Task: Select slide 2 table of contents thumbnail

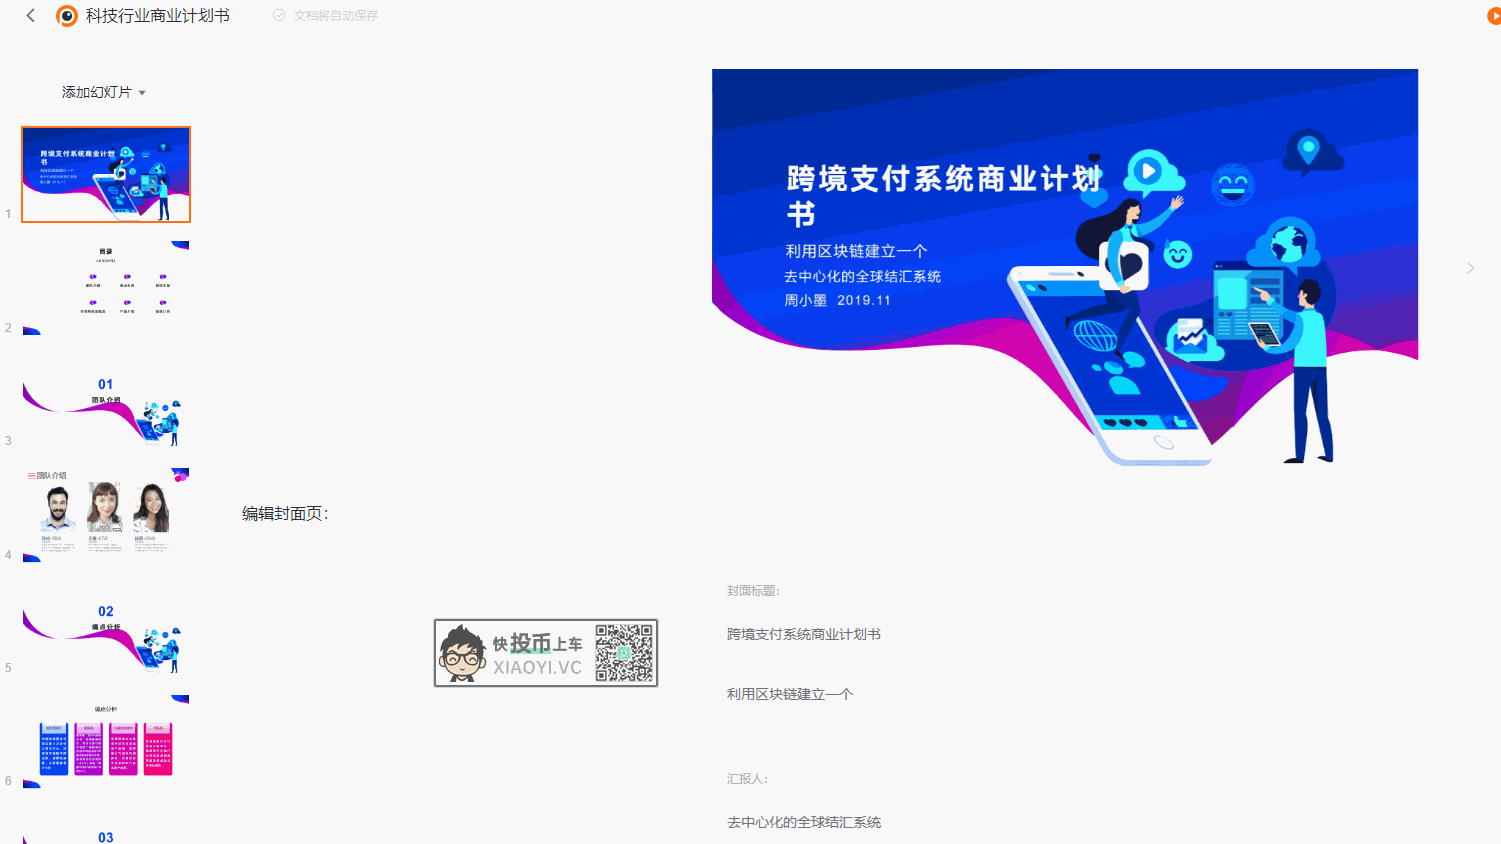Action: [x=106, y=288]
